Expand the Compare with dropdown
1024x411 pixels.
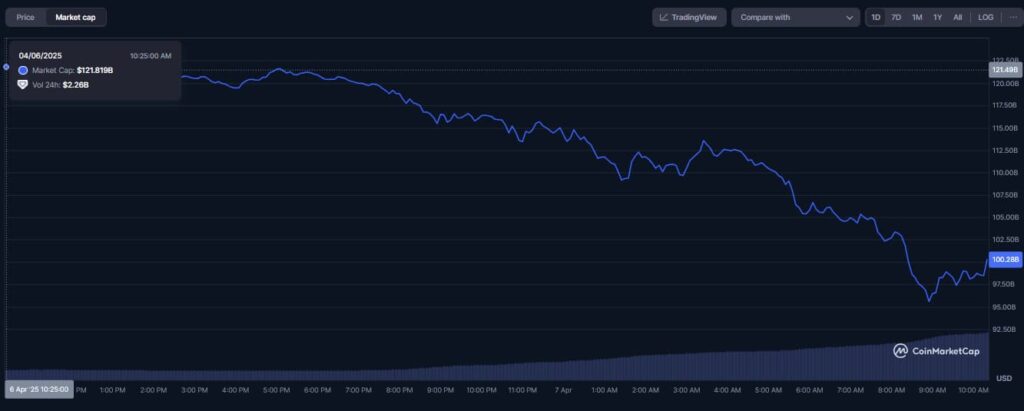[796, 18]
